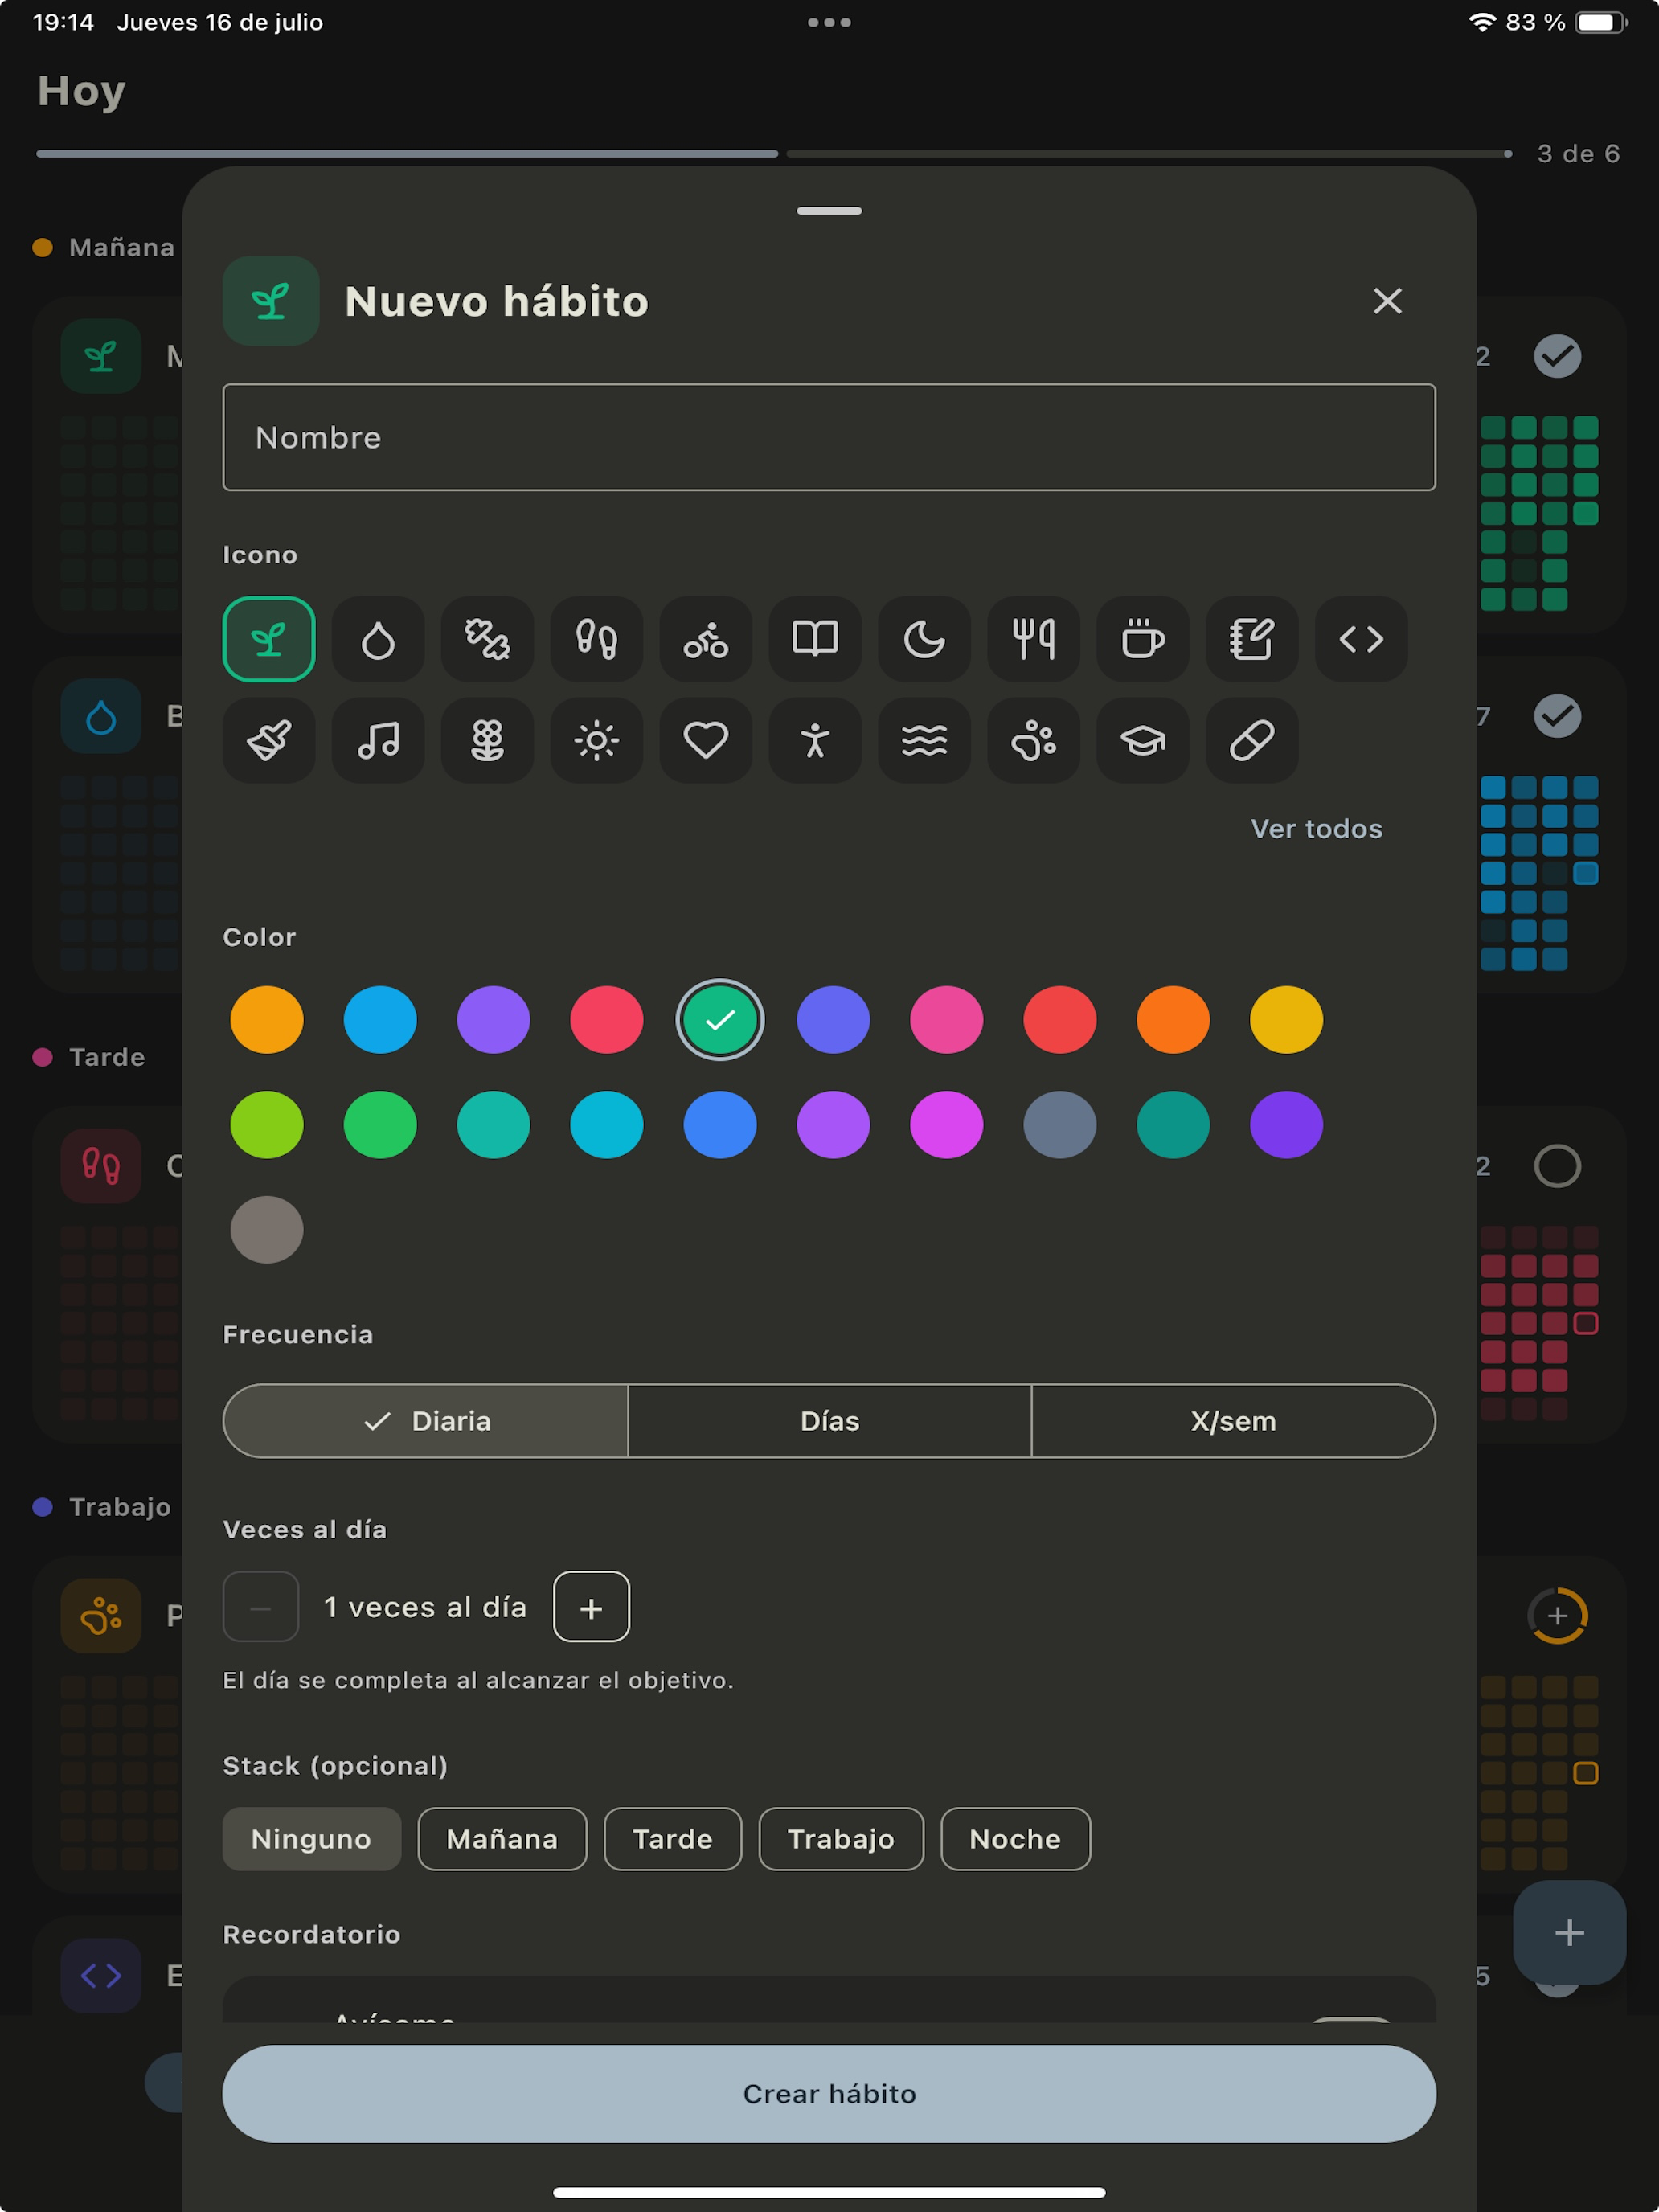
Task: Pick the heart icon
Action: (x=705, y=740)
